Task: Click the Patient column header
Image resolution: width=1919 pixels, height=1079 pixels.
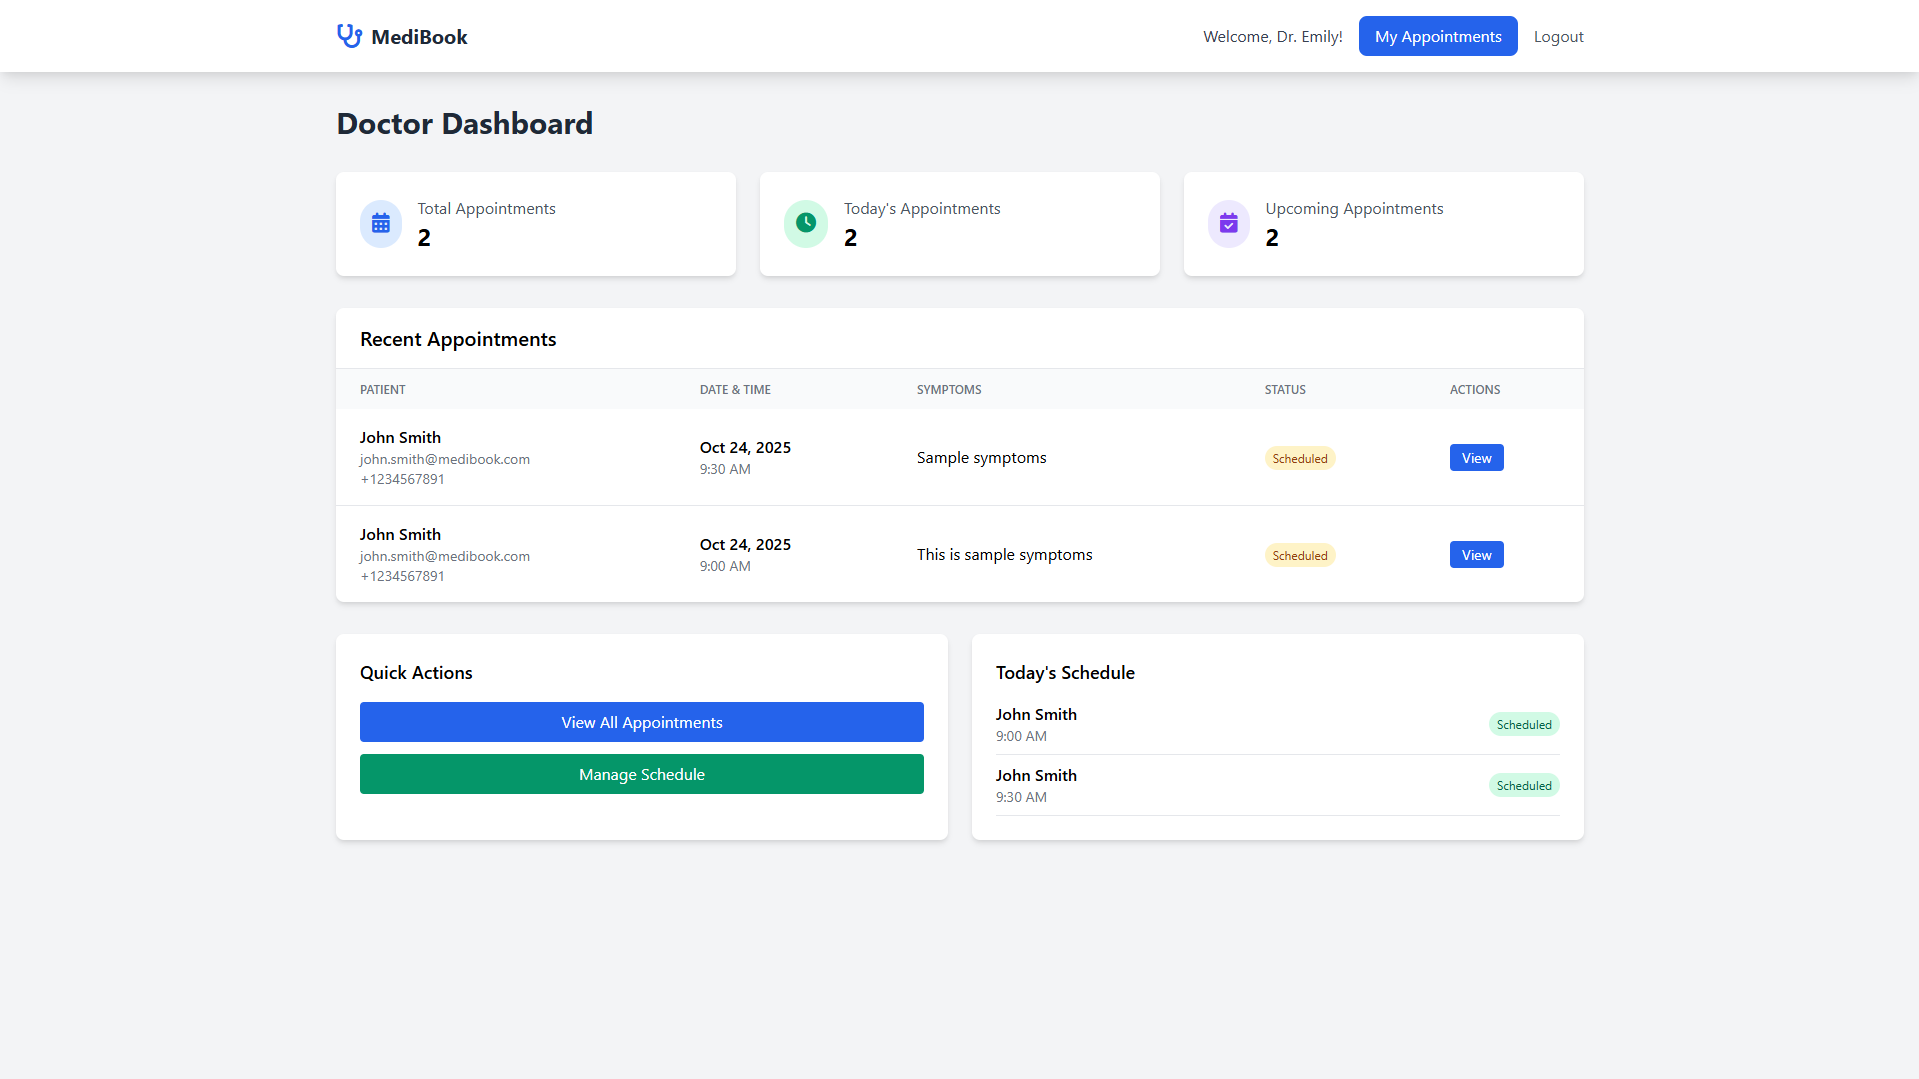Action: pos(383,390)
